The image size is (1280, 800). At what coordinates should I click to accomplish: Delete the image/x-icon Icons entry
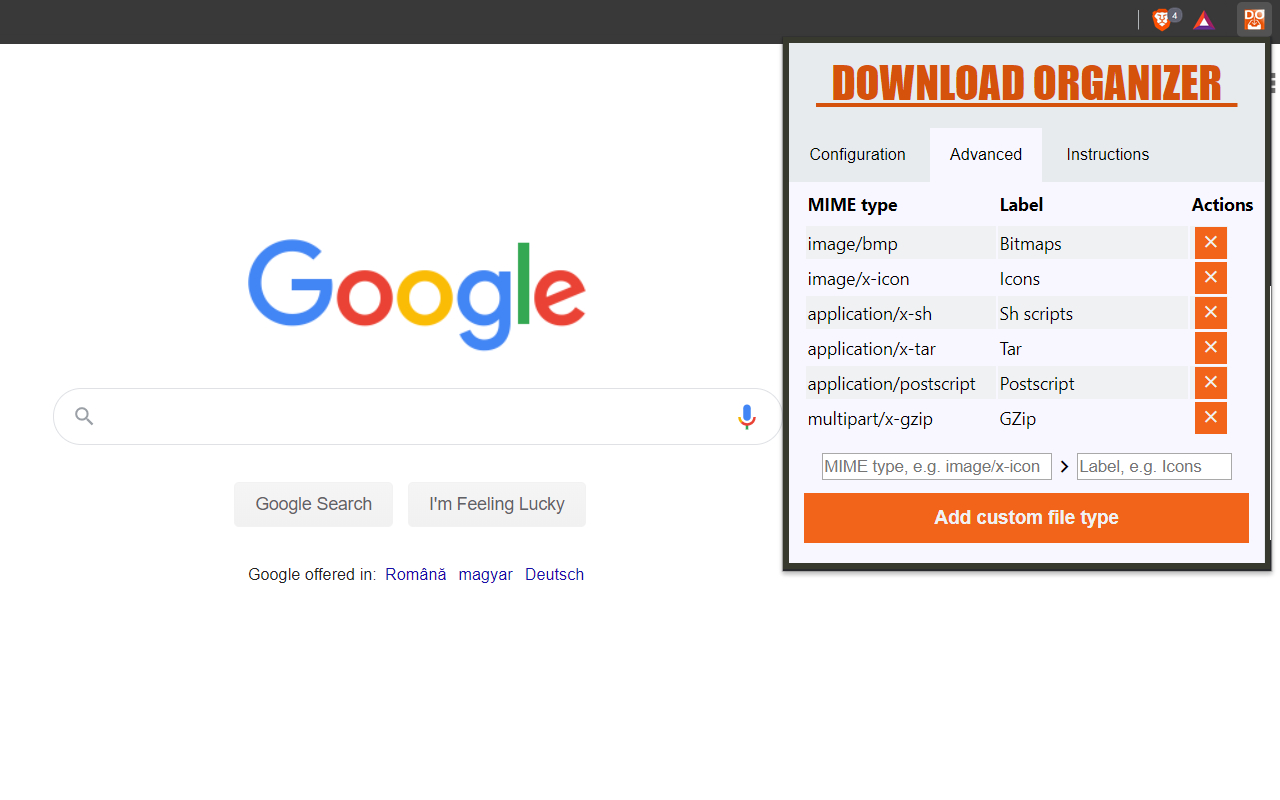(x=1210, y=278)
